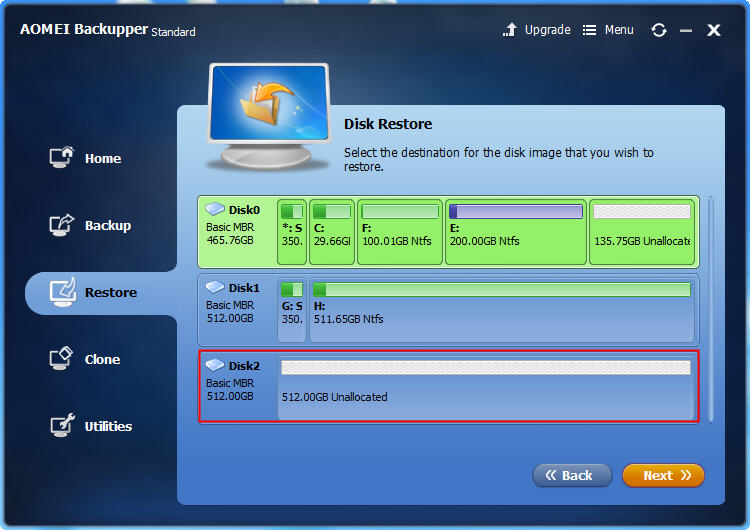This screenshot has width=750, height=530.
Task: Select the Disk0 465.76GB label
Action: click(x=230, y=240)
